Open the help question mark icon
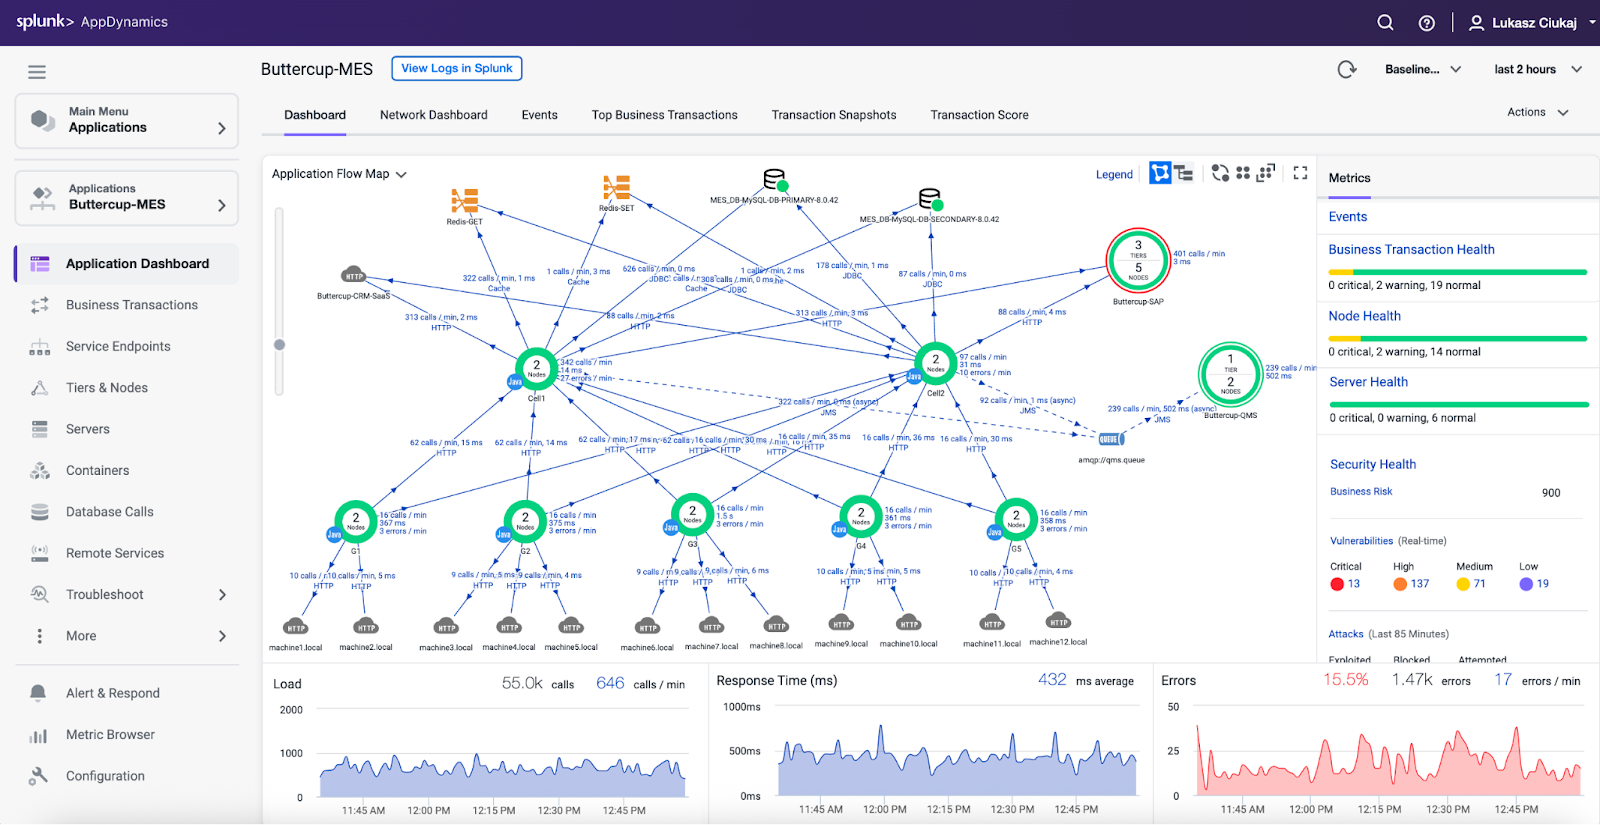The image size is (1600, 825). point(1427,23)
